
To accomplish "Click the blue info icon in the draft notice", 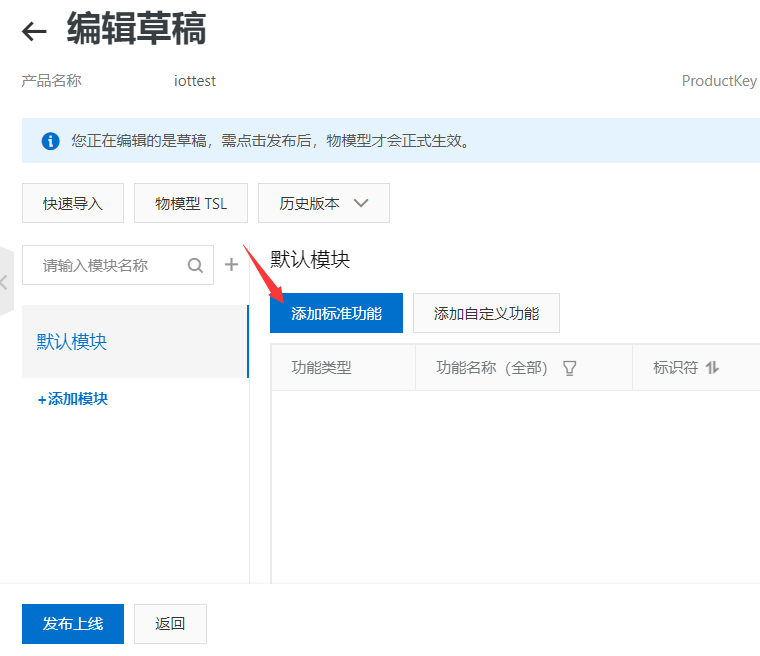I will click(50, 141).
